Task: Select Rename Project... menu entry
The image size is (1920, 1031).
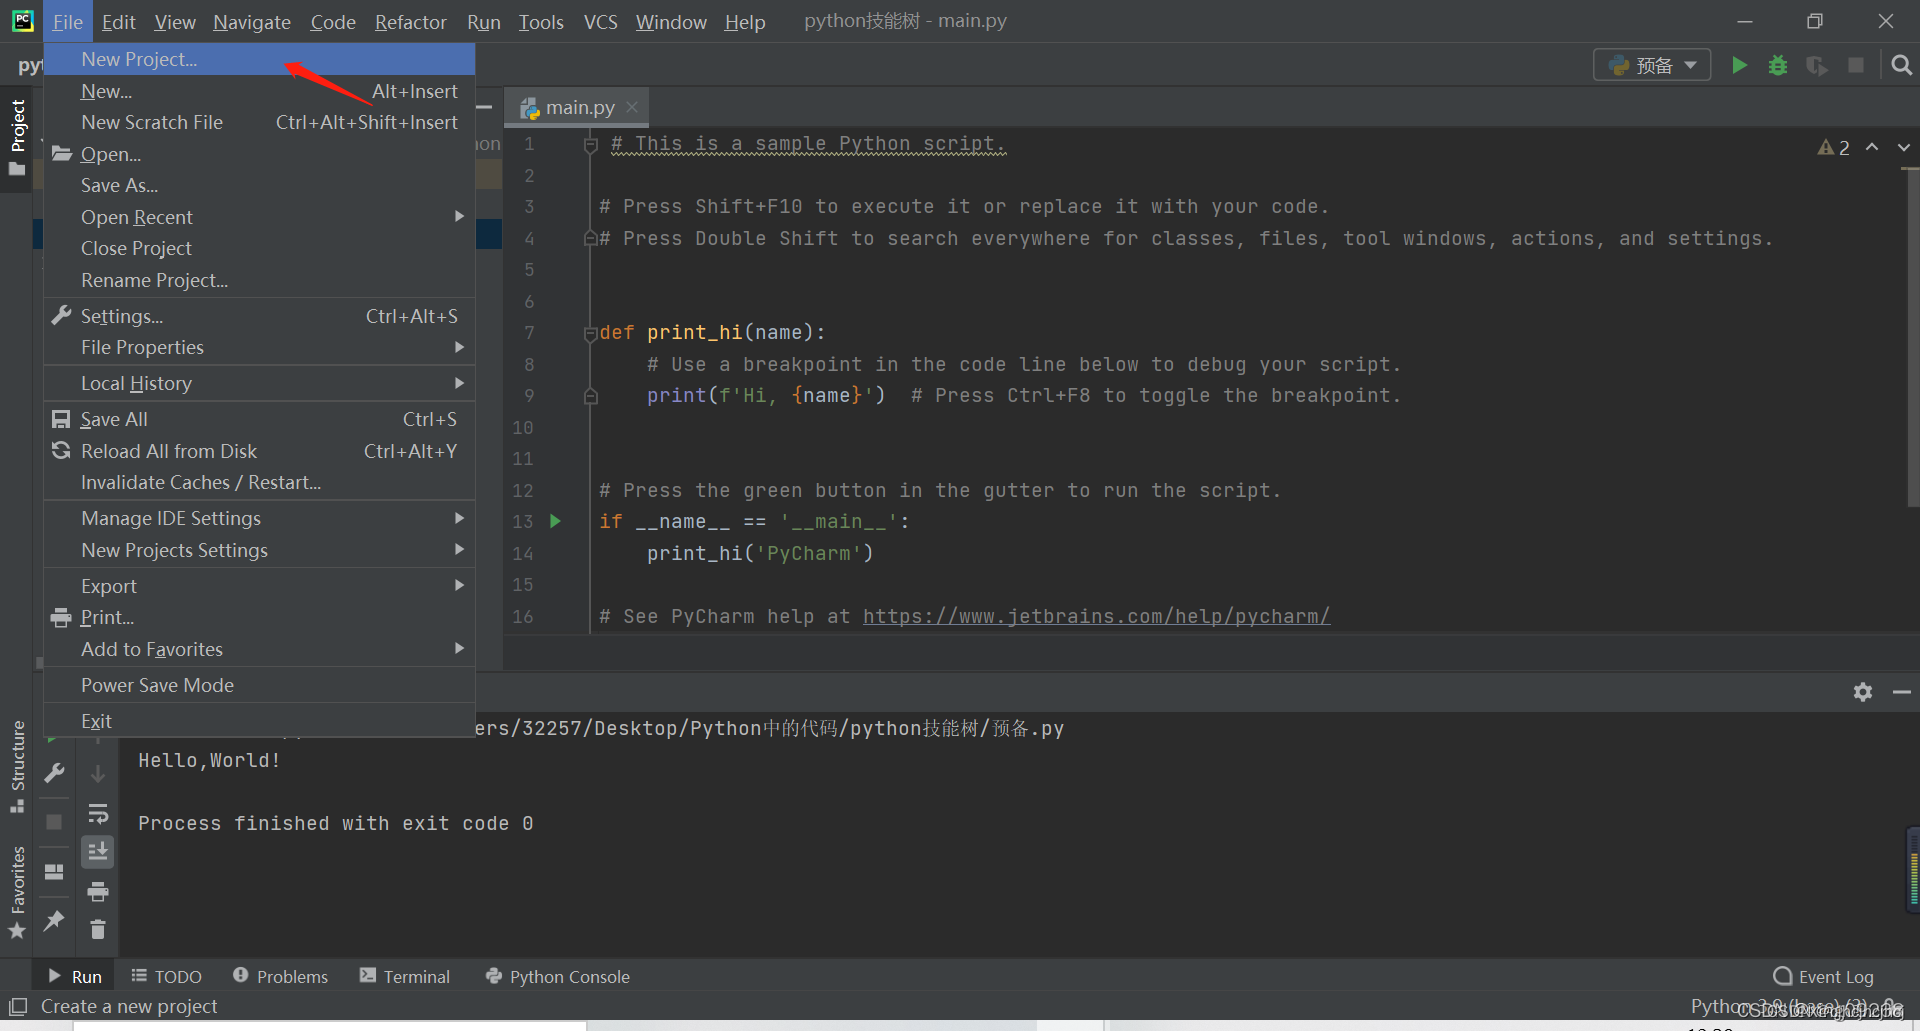Action: click(x=259, y=280)
